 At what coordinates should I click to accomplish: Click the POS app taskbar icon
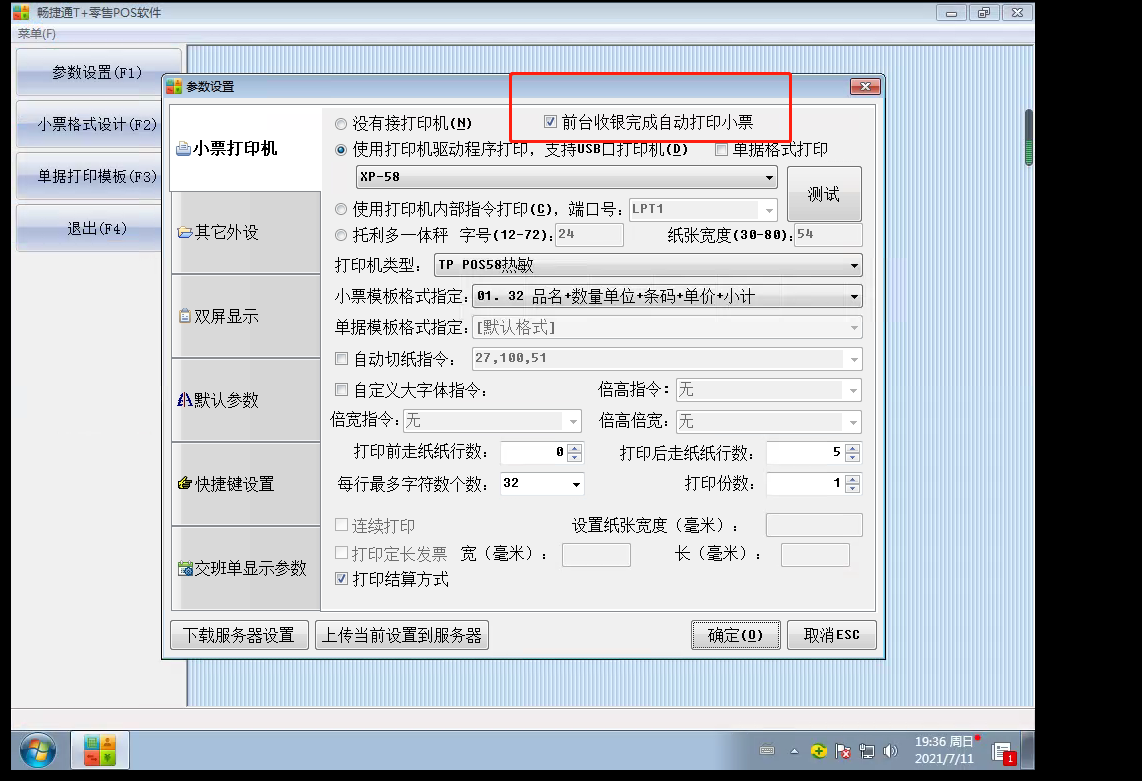(x=100, y=750)
